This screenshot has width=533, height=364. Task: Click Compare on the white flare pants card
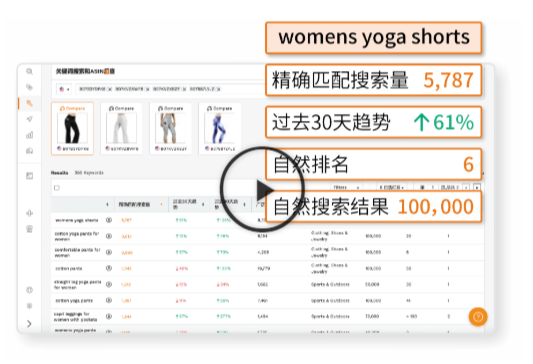click(x=121, y=108)
